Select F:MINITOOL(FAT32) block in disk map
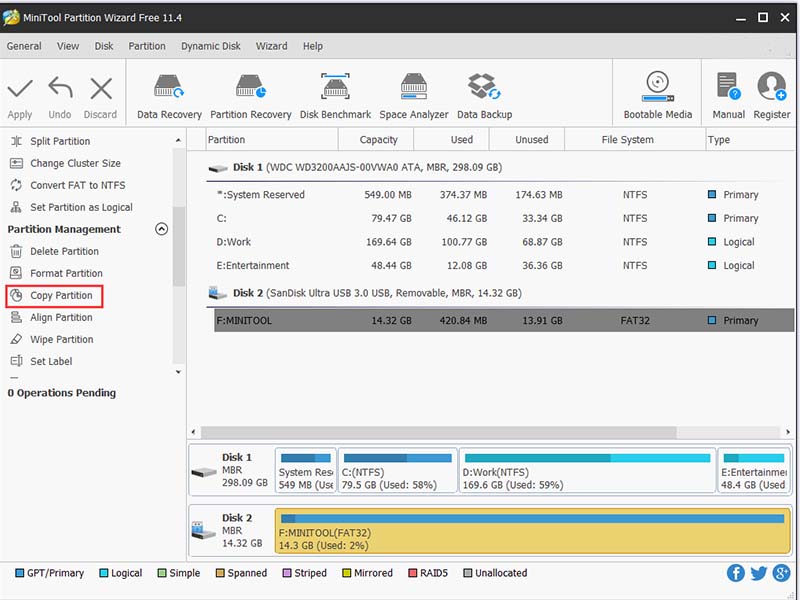Screen dimensions: 800x600 [533, 531]
